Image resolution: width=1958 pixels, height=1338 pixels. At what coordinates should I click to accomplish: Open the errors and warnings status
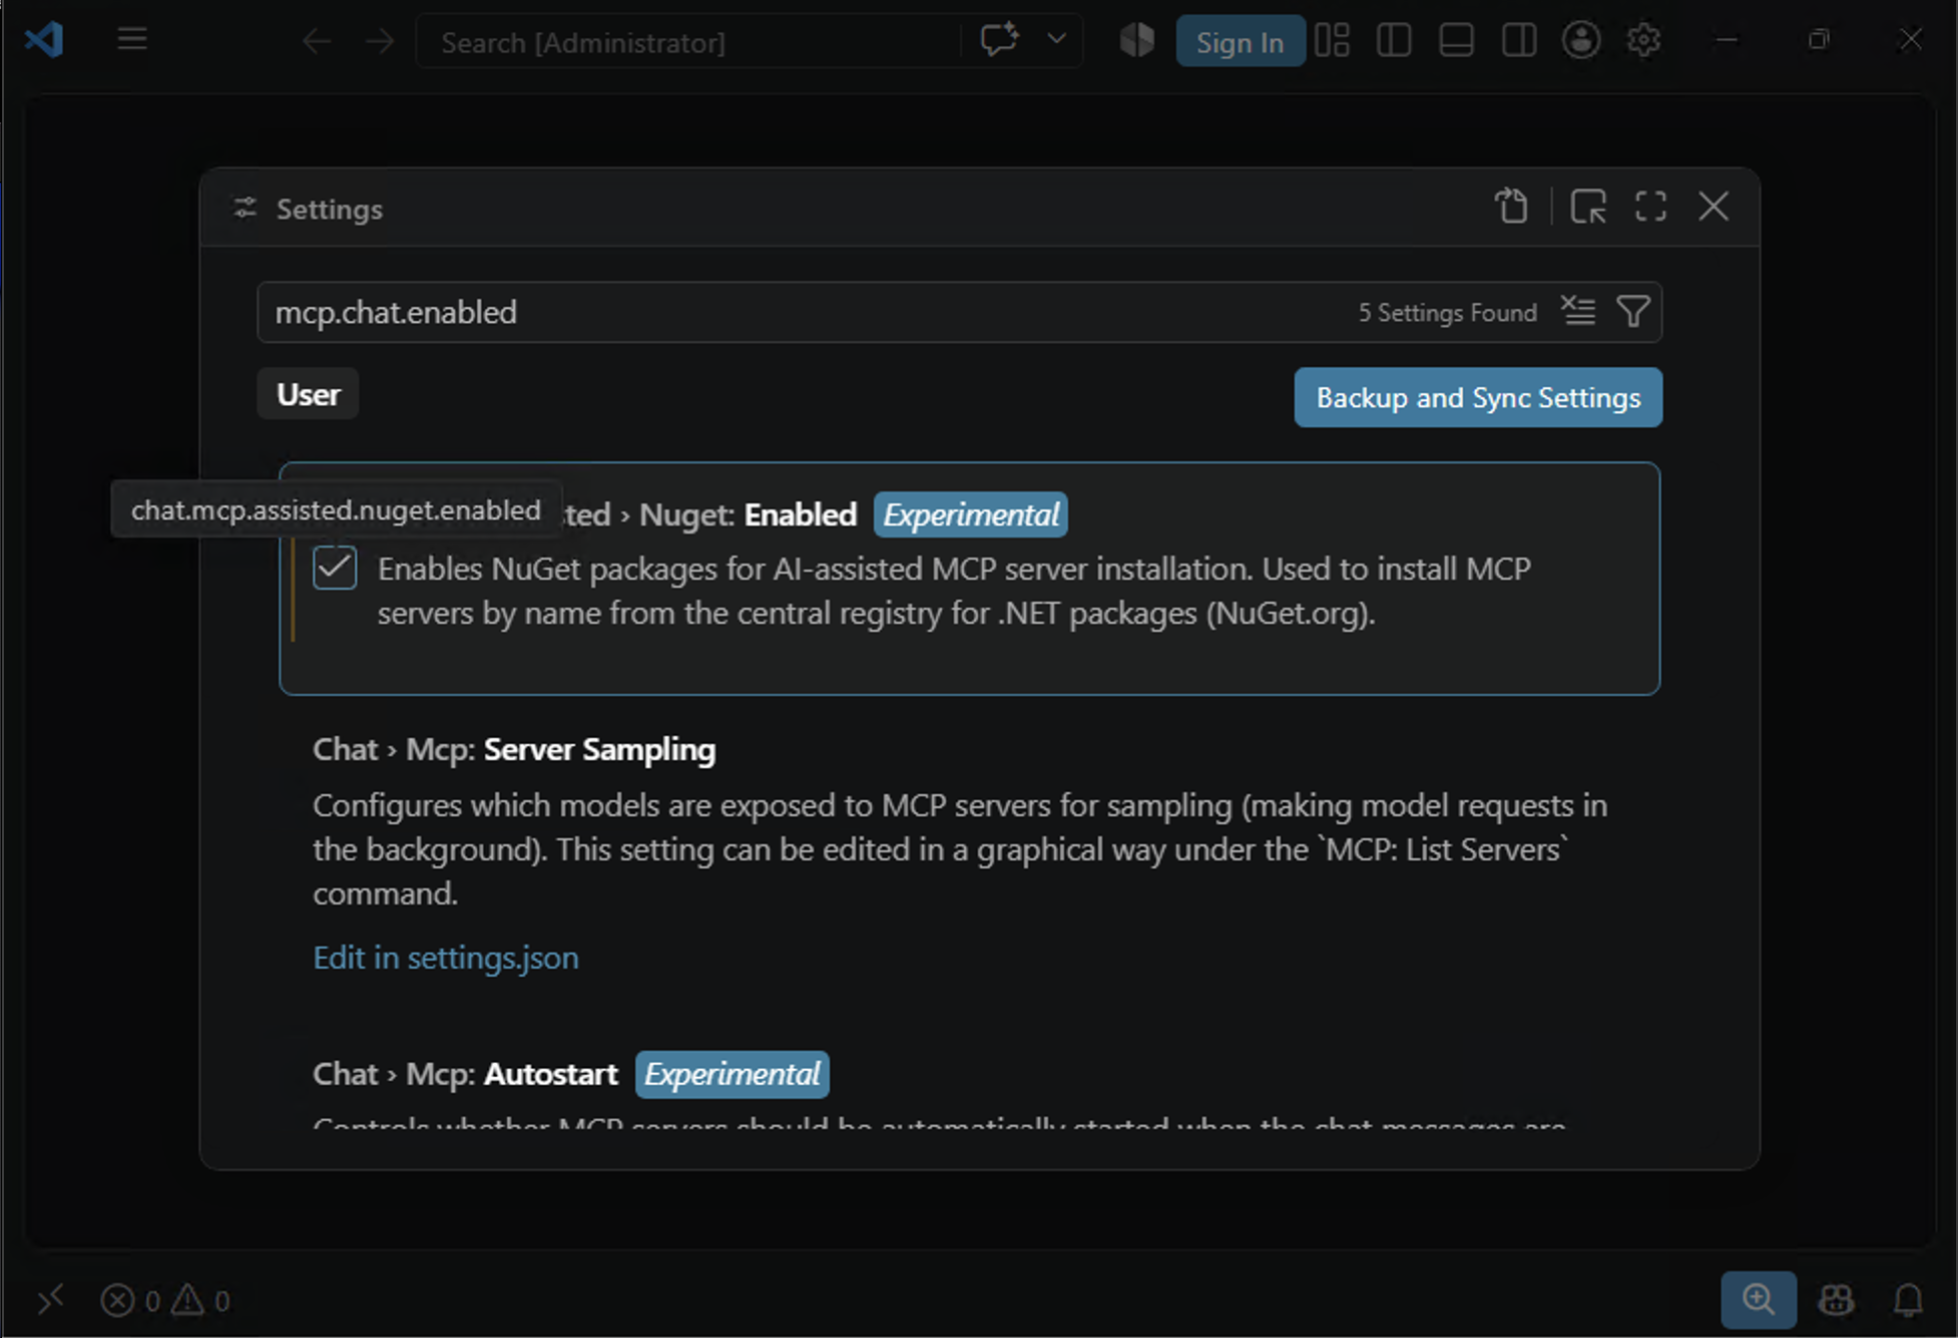(166, 1300)
